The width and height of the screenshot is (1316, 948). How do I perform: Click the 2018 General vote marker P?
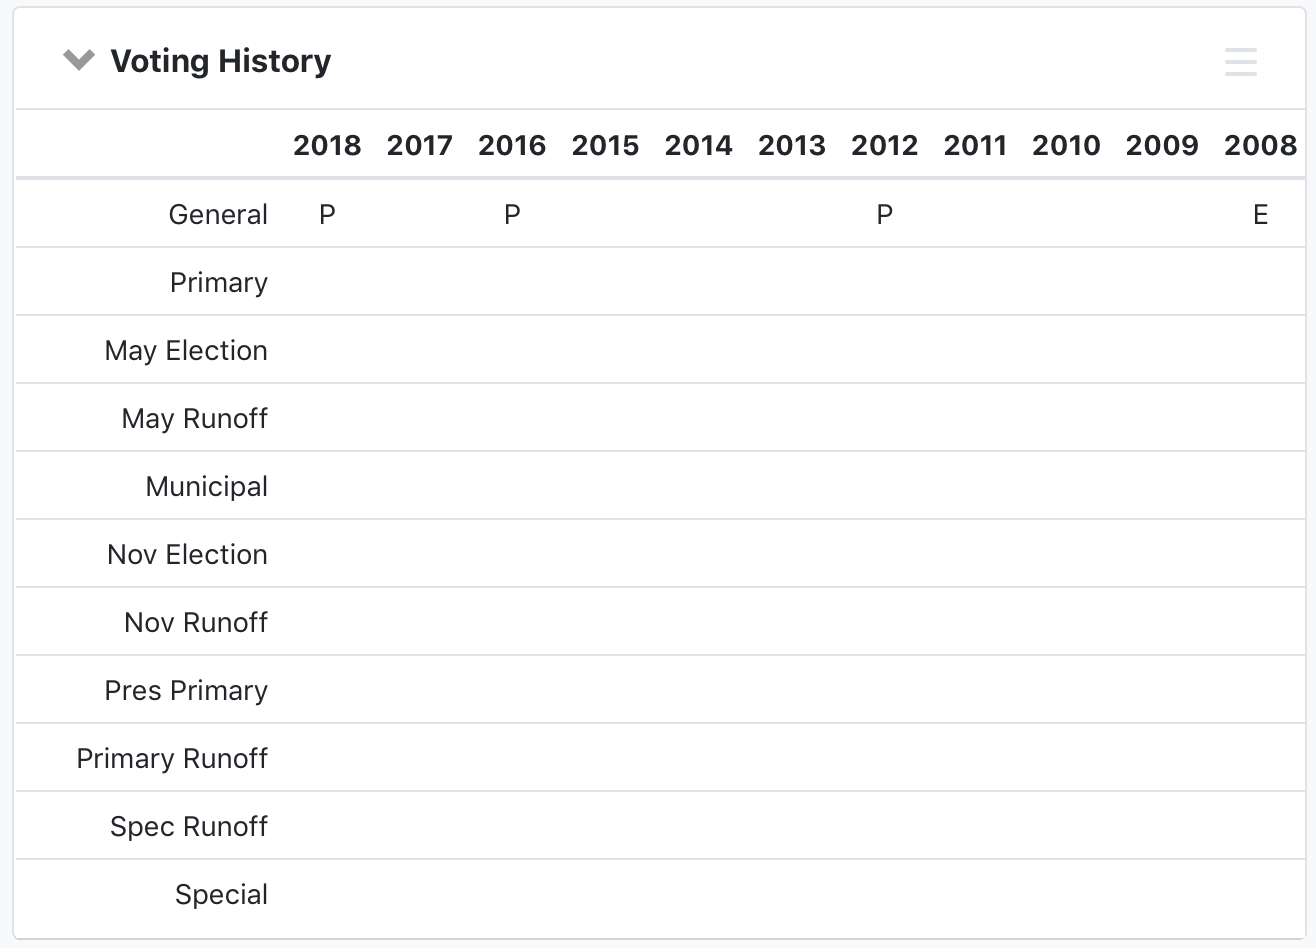tap(327, 215)
